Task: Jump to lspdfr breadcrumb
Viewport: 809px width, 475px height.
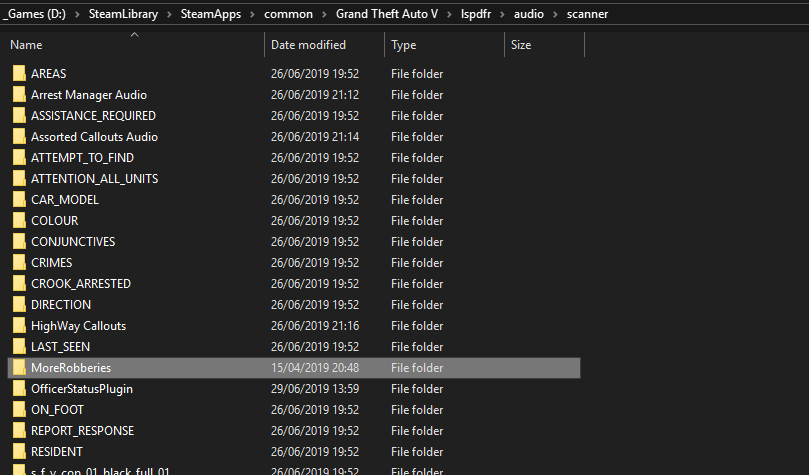Action: coord(476,14)
